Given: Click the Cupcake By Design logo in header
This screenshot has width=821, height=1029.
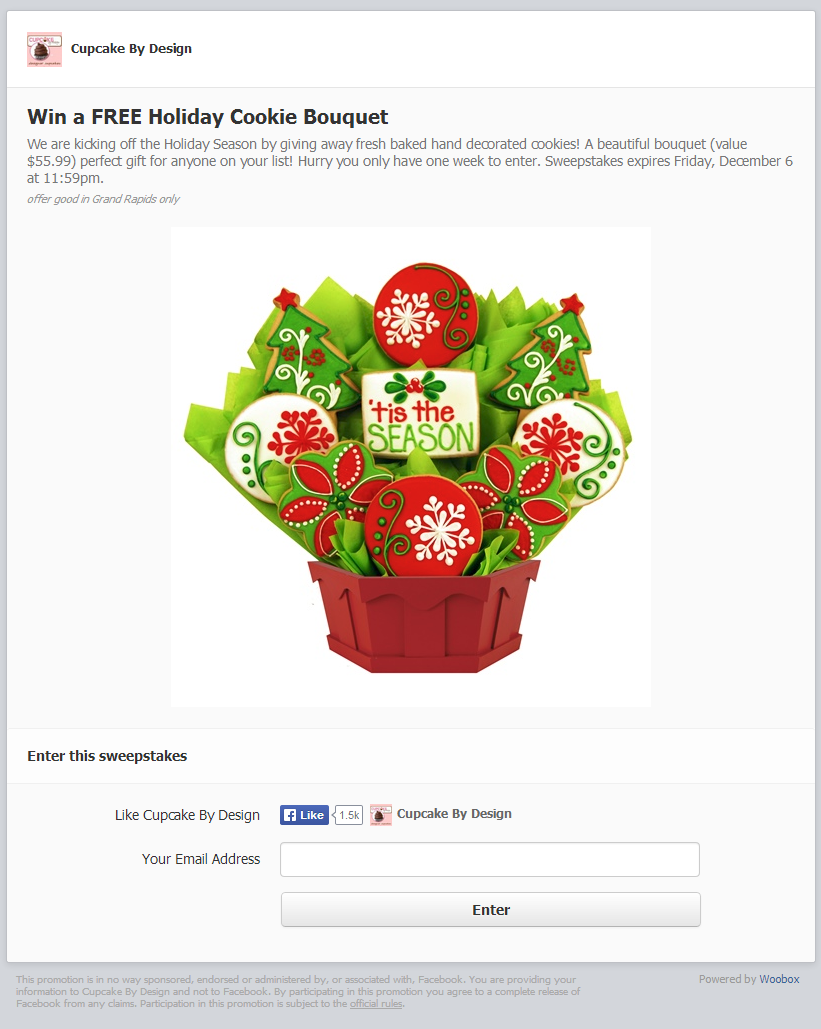Looking at the screenshot, I should click(x=44, y=49).
